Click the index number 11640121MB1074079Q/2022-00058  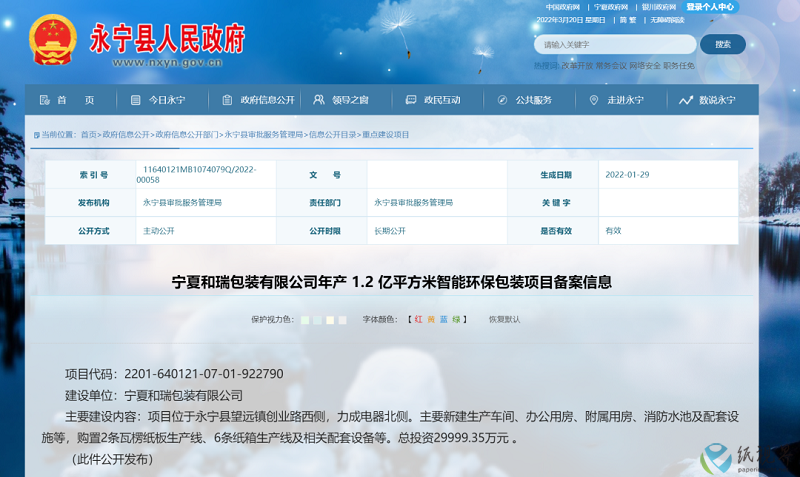(x=196, y=174)
